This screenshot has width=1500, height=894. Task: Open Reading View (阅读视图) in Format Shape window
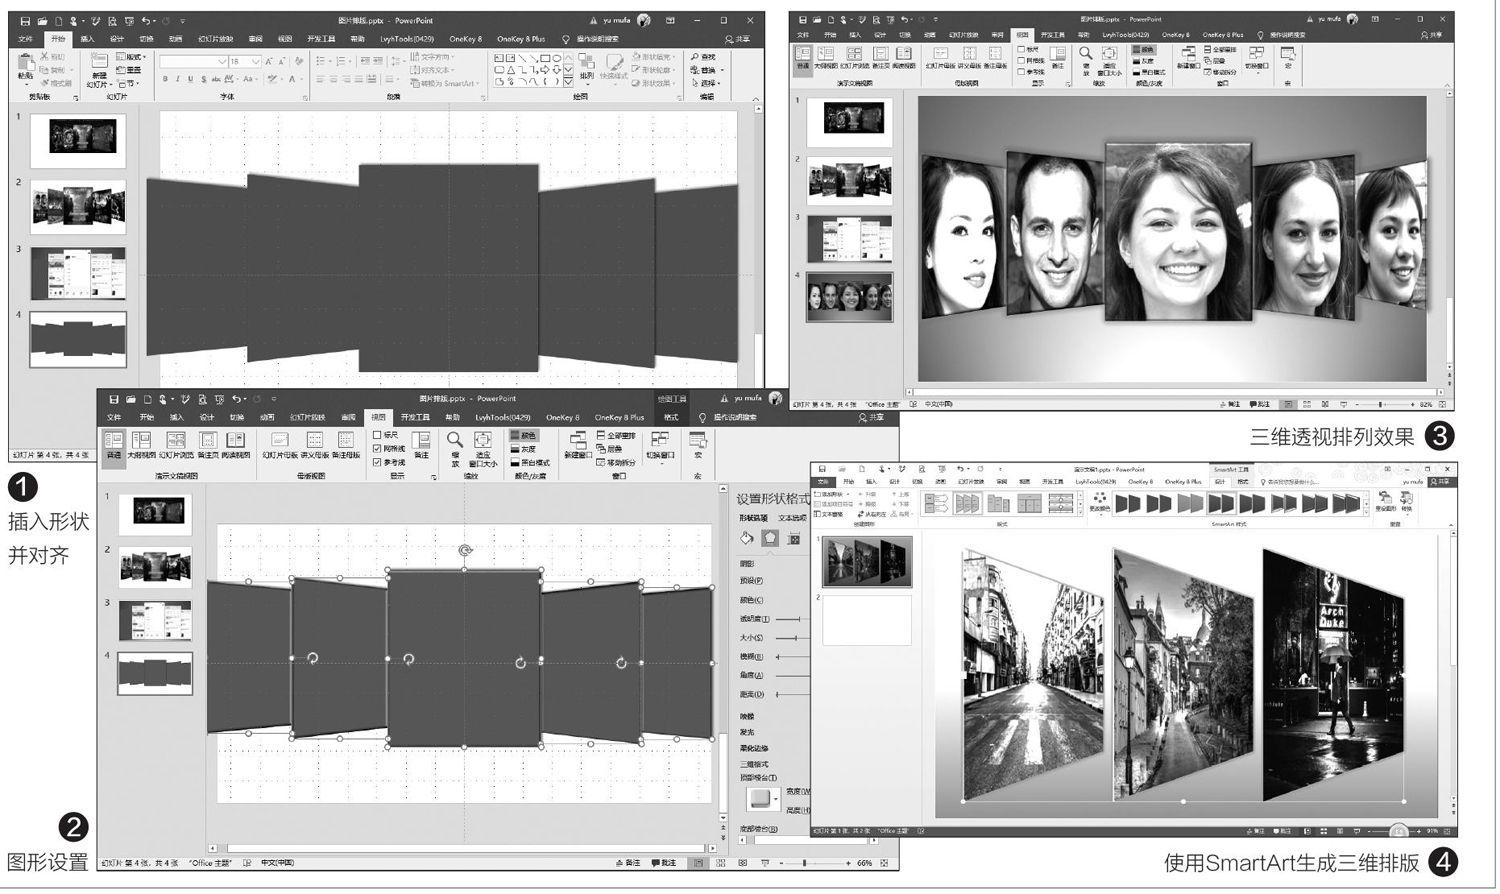pos(235,446)
